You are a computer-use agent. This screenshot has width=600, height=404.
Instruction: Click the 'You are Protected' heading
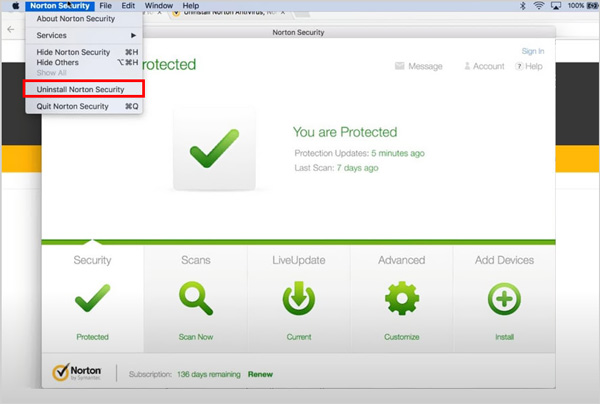tap(345, 132)
